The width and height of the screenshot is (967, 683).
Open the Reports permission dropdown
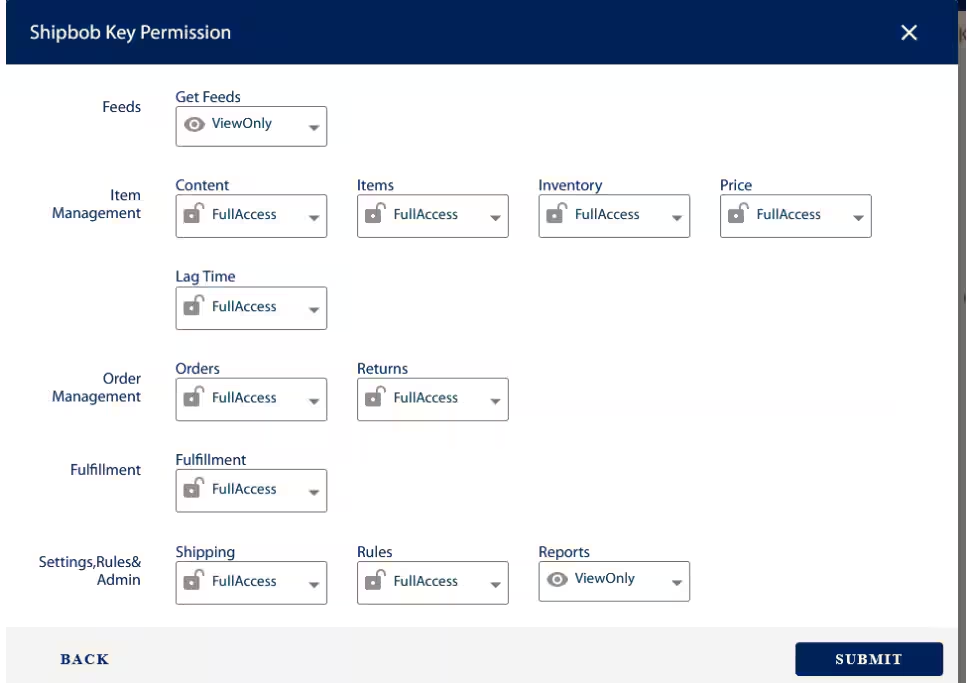677,581
